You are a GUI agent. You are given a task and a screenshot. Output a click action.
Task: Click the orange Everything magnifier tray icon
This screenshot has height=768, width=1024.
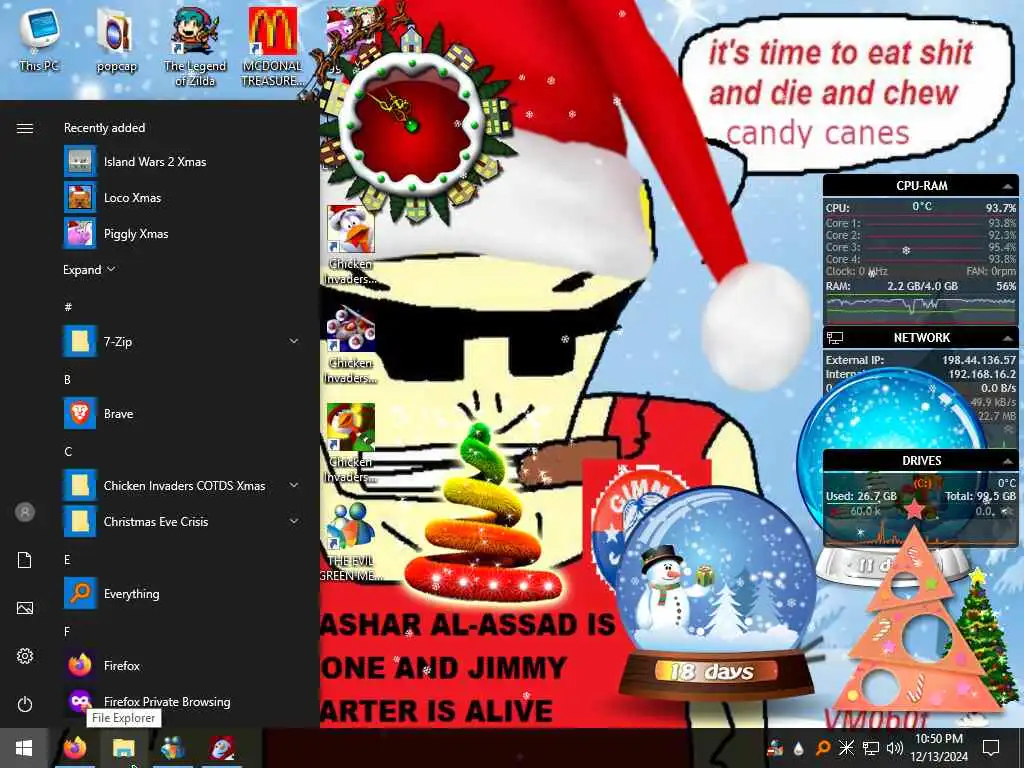(823, 748)
